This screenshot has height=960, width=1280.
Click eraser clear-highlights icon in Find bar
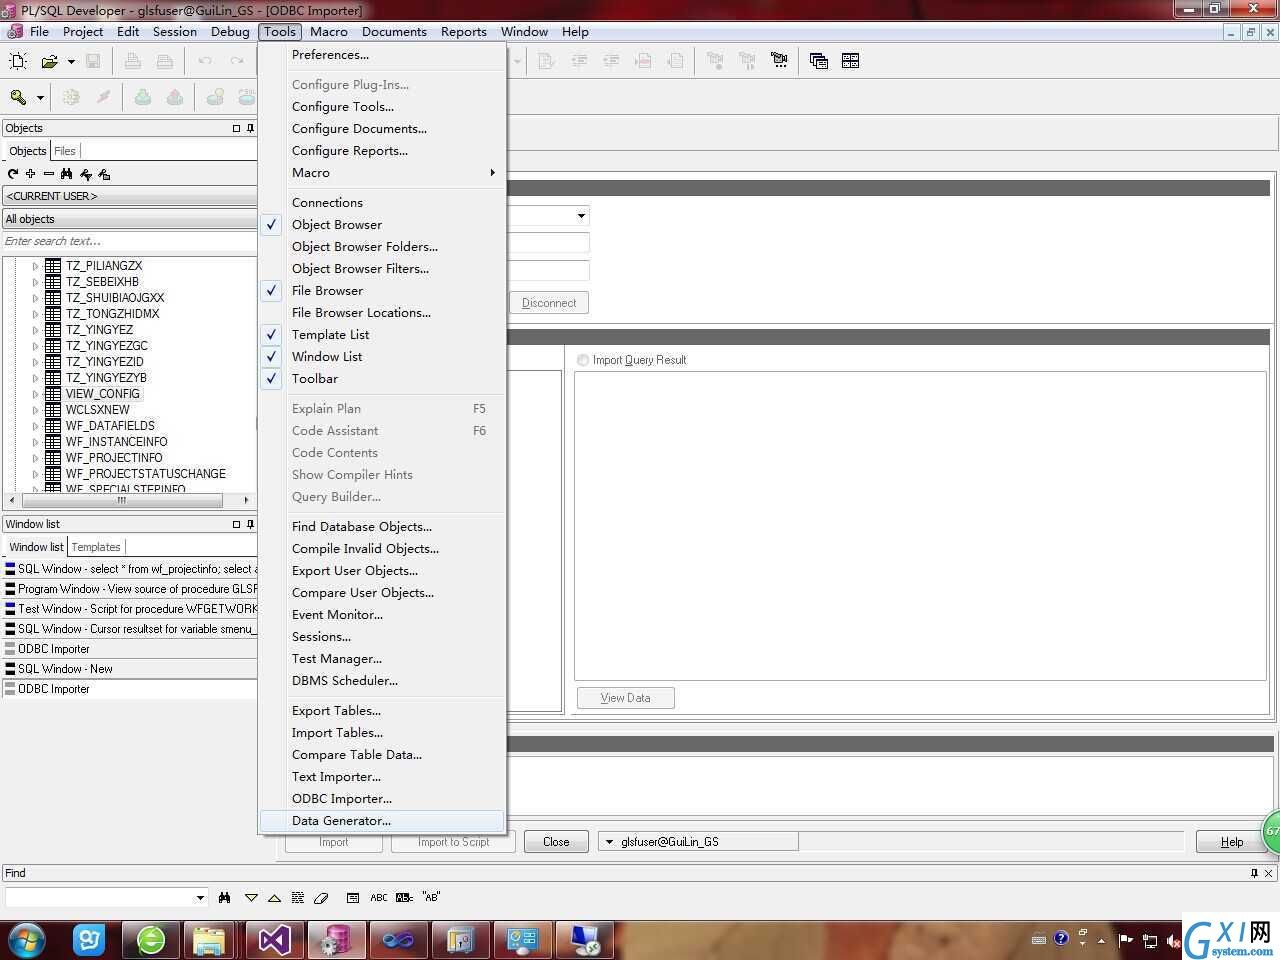(x=321, y=898)
